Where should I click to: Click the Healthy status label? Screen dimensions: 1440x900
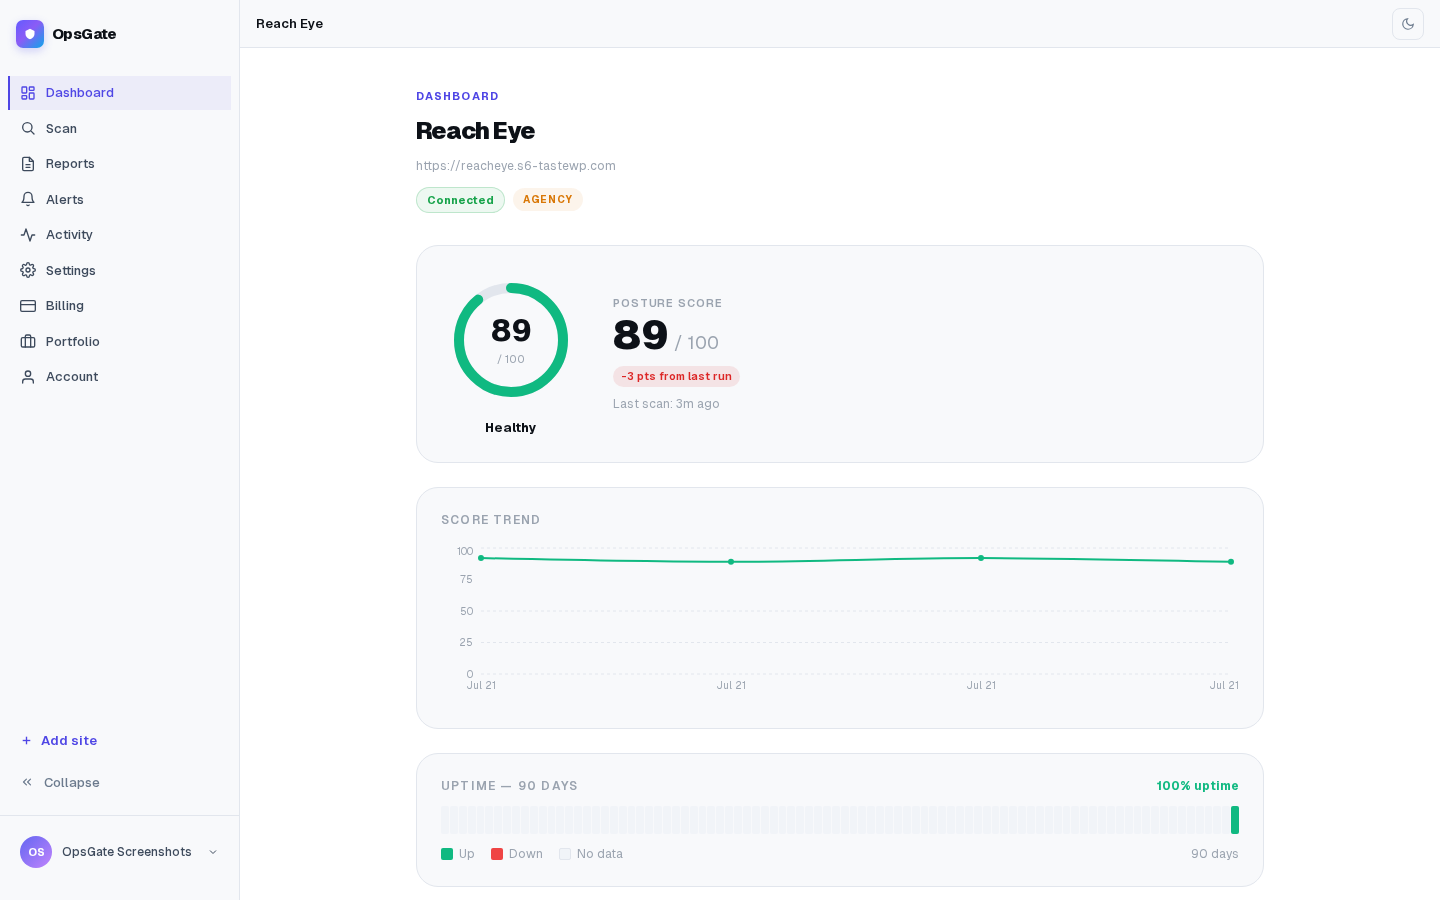coord(511,428)
